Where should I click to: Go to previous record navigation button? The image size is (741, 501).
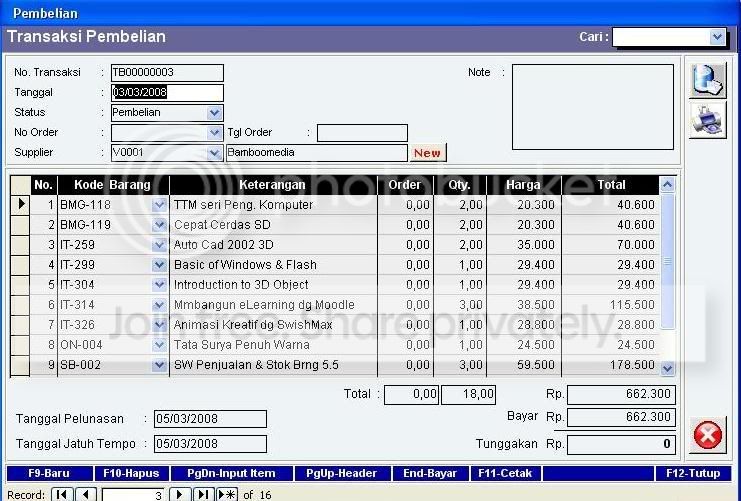click(x=86, y=495)
